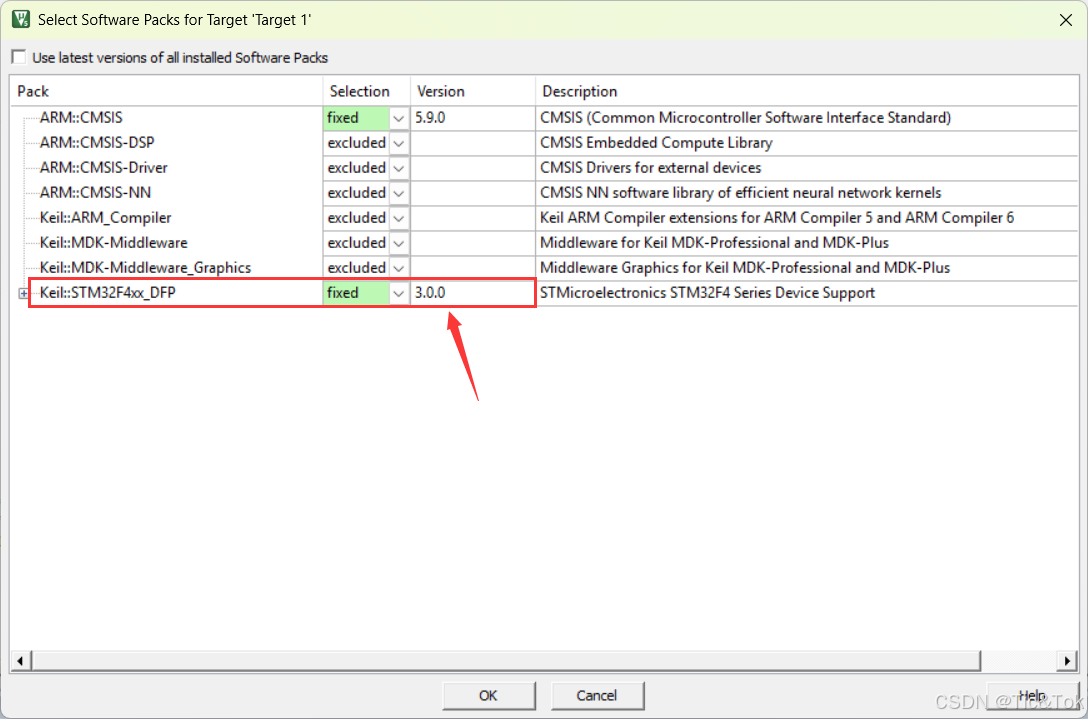
Task: Enable Use latest versions of all installed Software Packs
Action: point(20,58)
